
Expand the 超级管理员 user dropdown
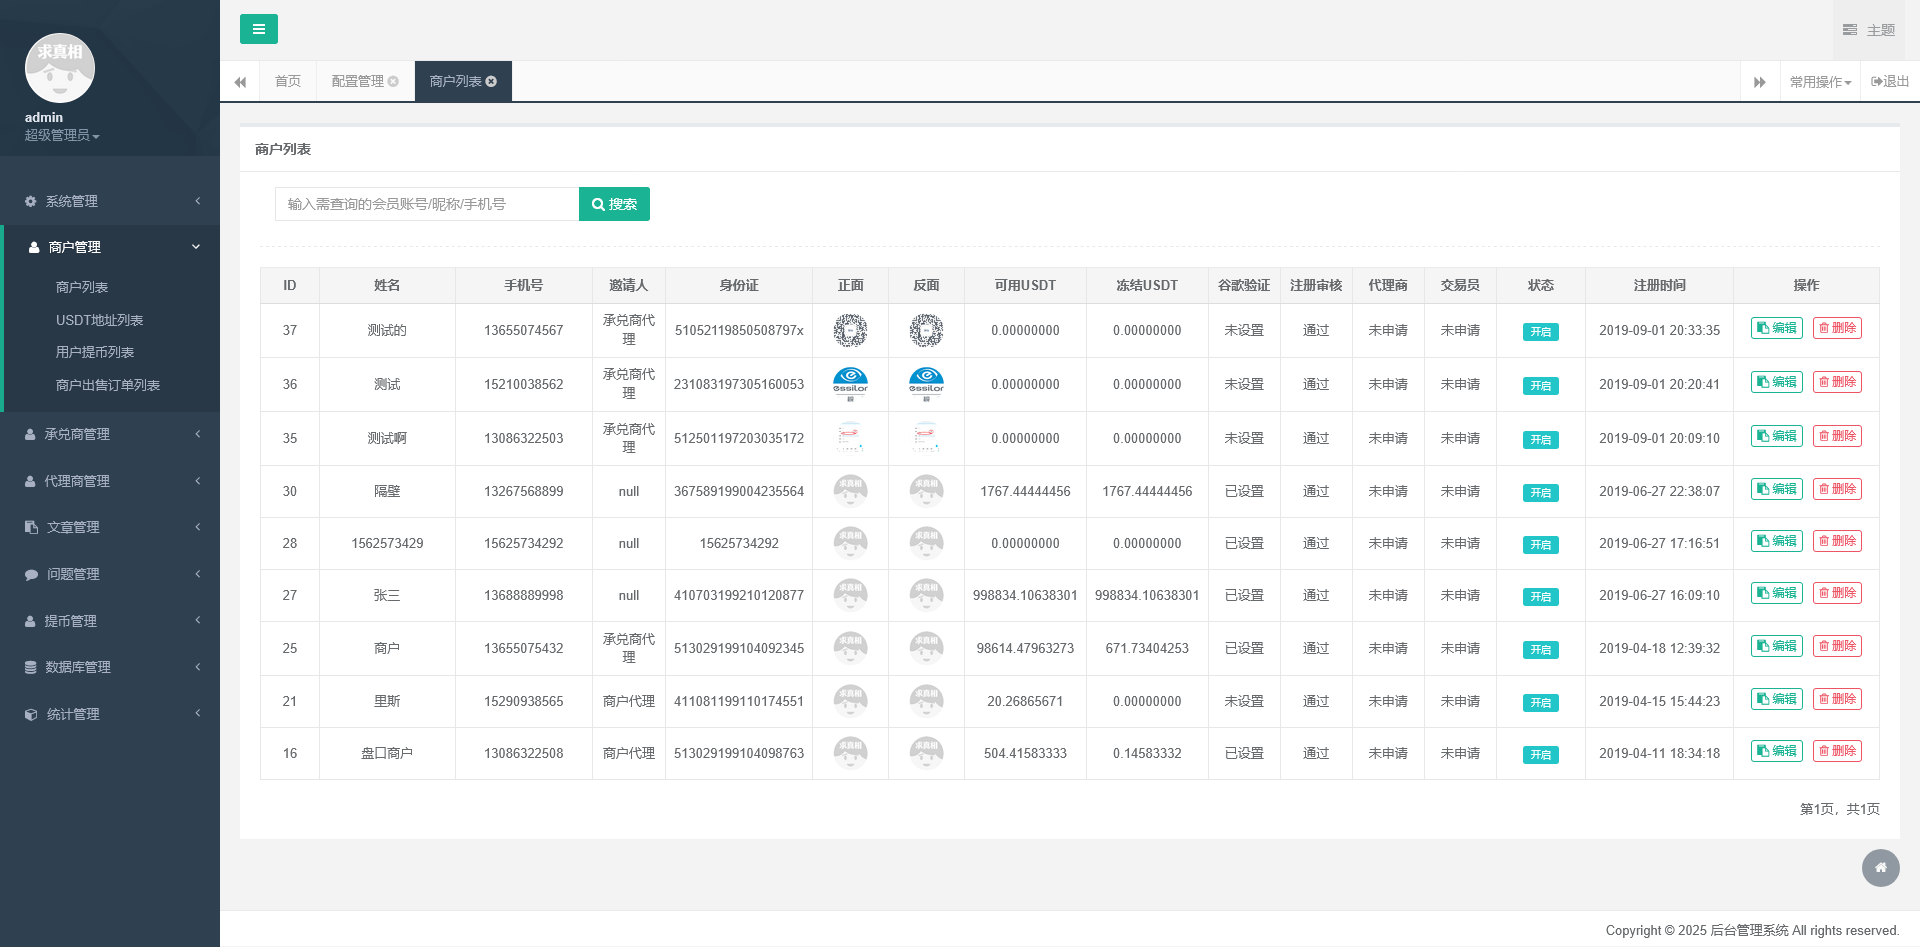[62, 135]
